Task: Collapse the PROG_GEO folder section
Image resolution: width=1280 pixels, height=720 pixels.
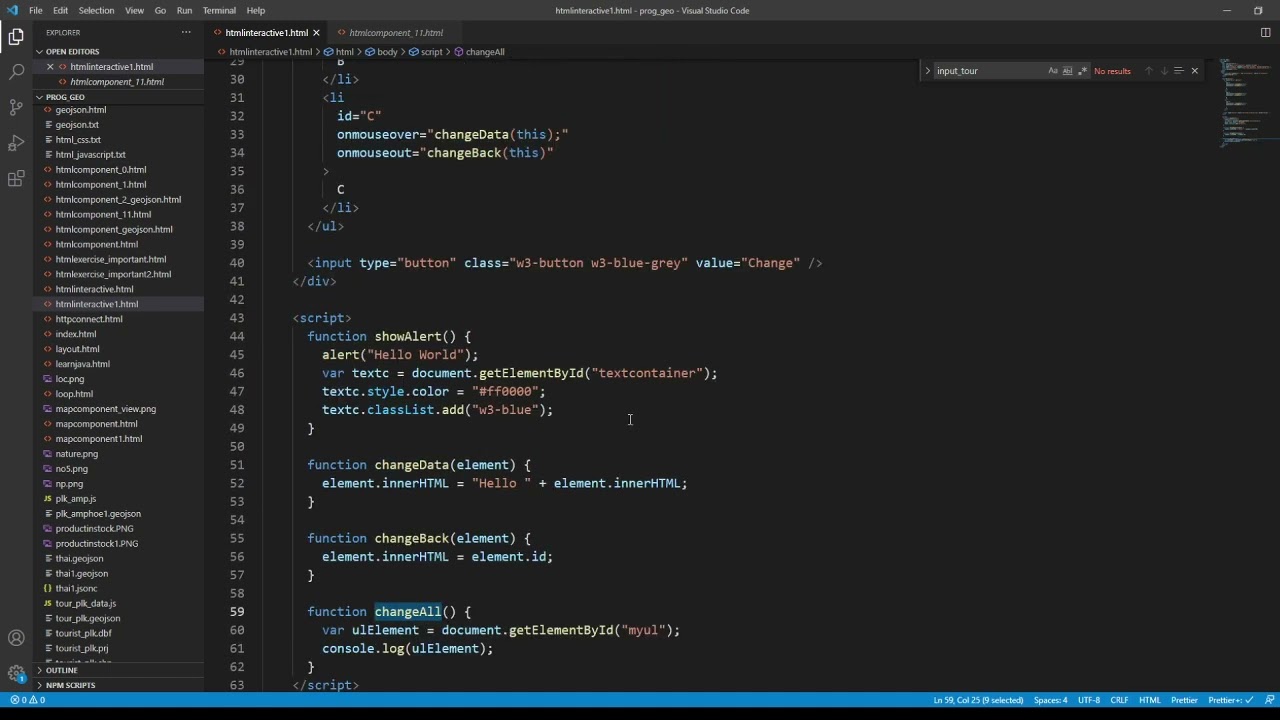Action: pos(65,97)
